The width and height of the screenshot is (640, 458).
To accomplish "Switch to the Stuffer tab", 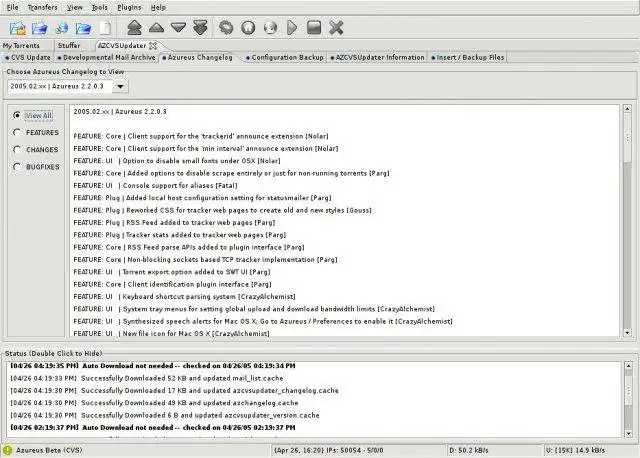I will (x=69, y=46).
